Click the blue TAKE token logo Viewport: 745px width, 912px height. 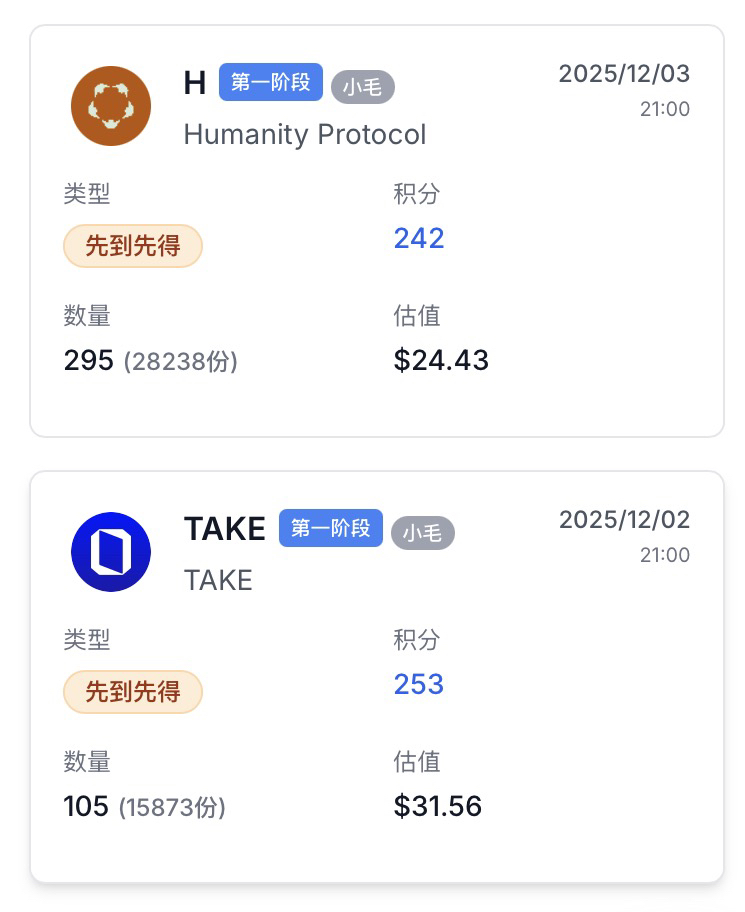coord(111,552)
